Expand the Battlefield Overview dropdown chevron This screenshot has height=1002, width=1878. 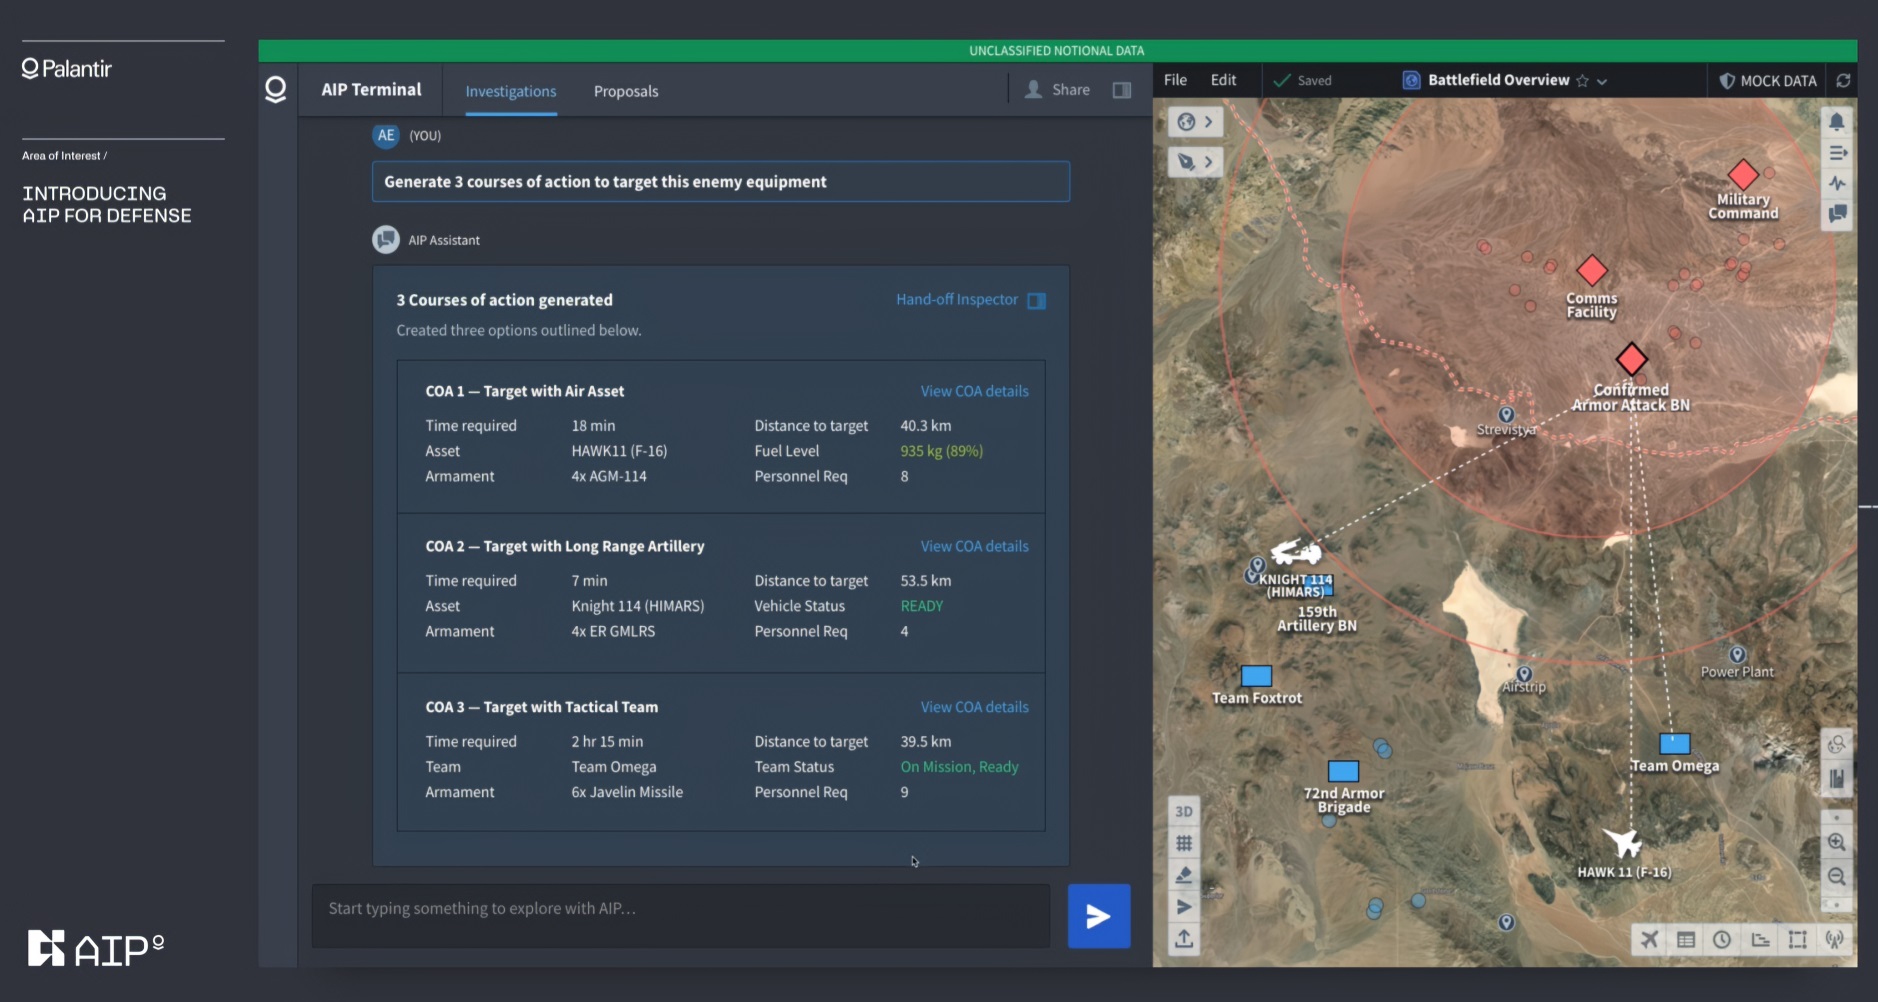click(1602, 81)
